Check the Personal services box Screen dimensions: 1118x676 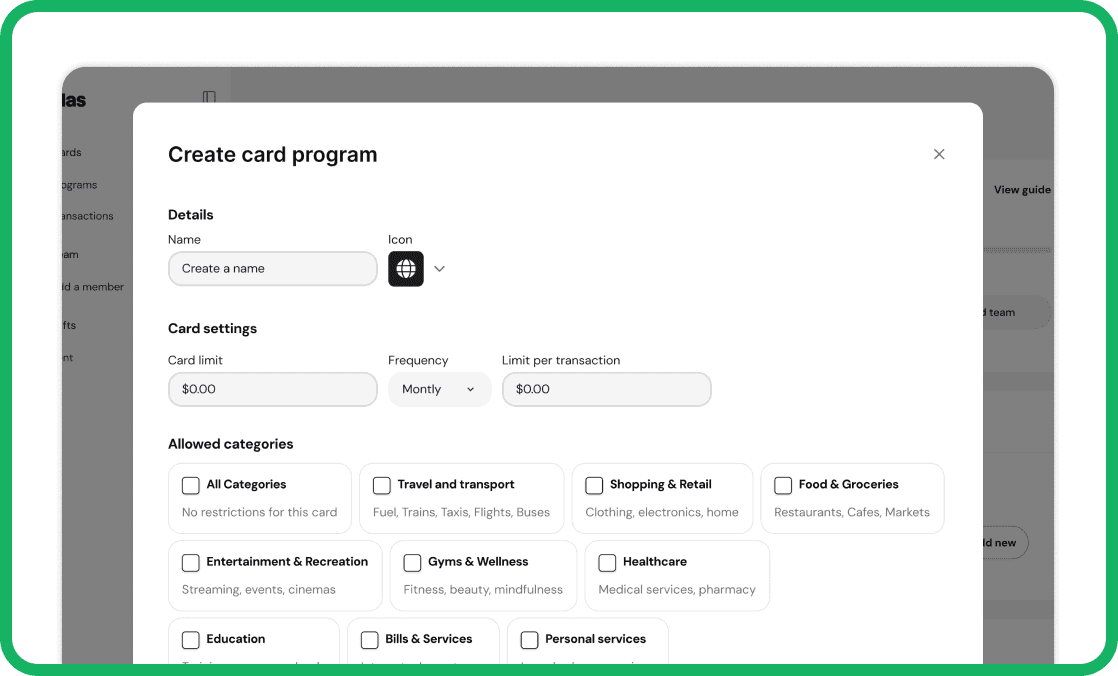point(529,639)
